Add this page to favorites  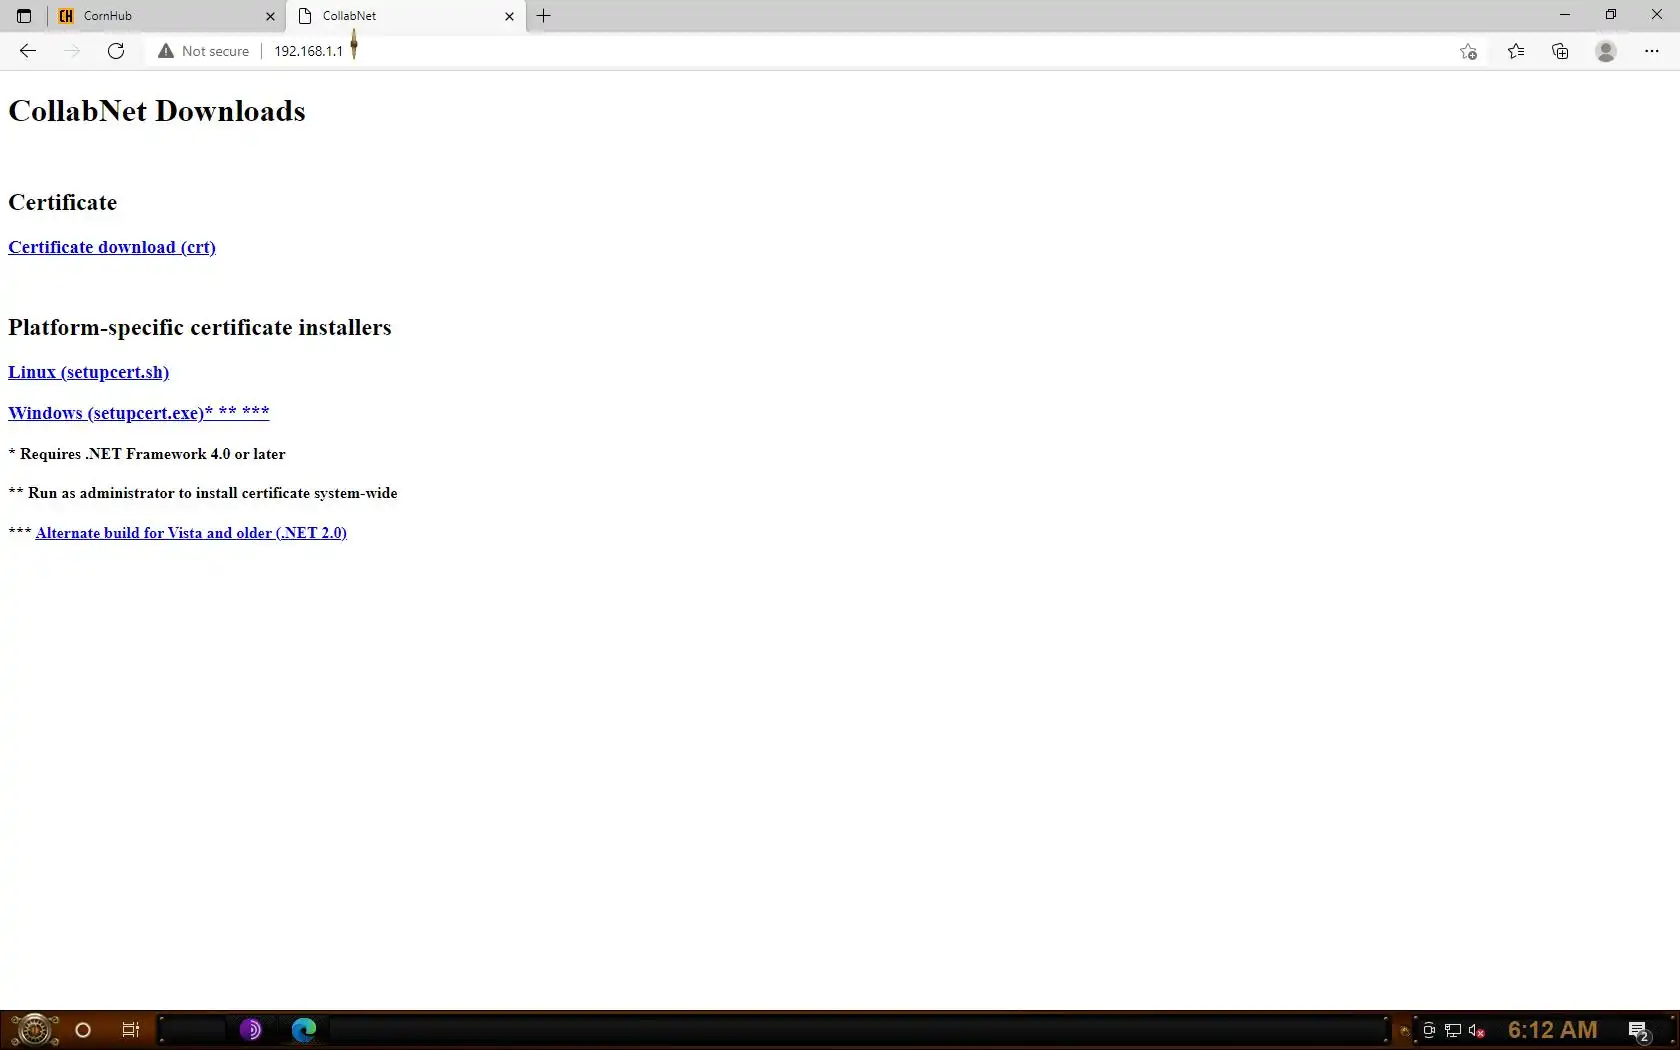1468,51
